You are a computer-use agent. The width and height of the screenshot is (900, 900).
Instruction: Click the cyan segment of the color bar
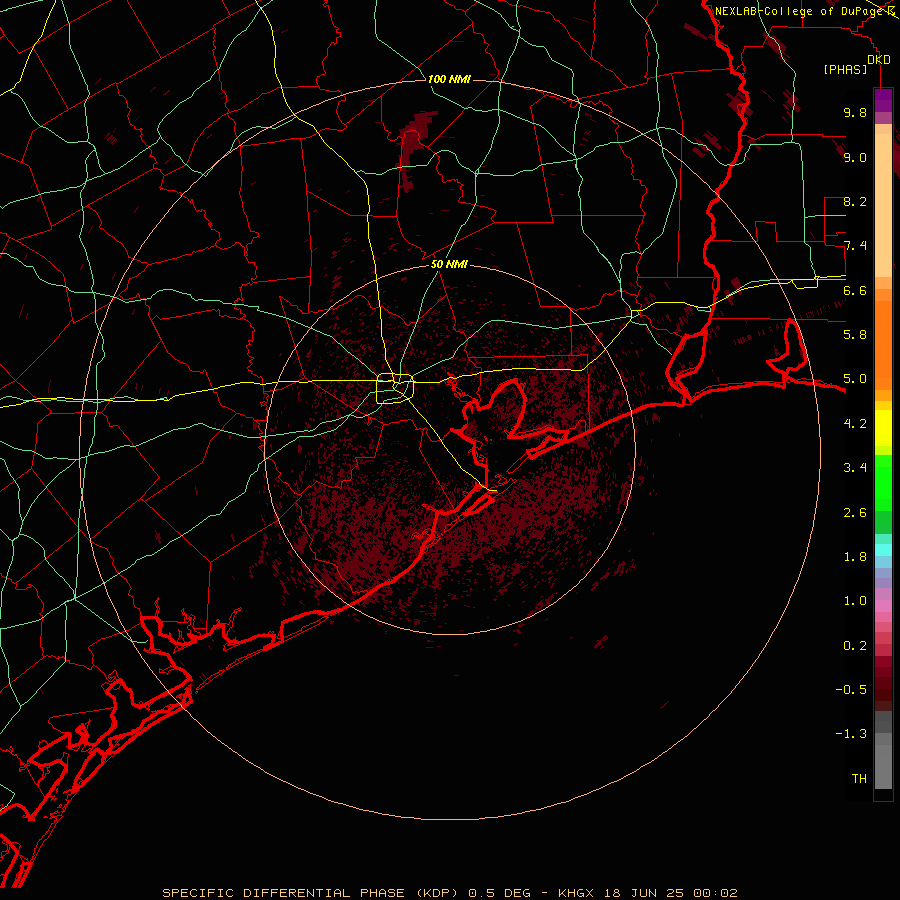(x=883, y=549)
